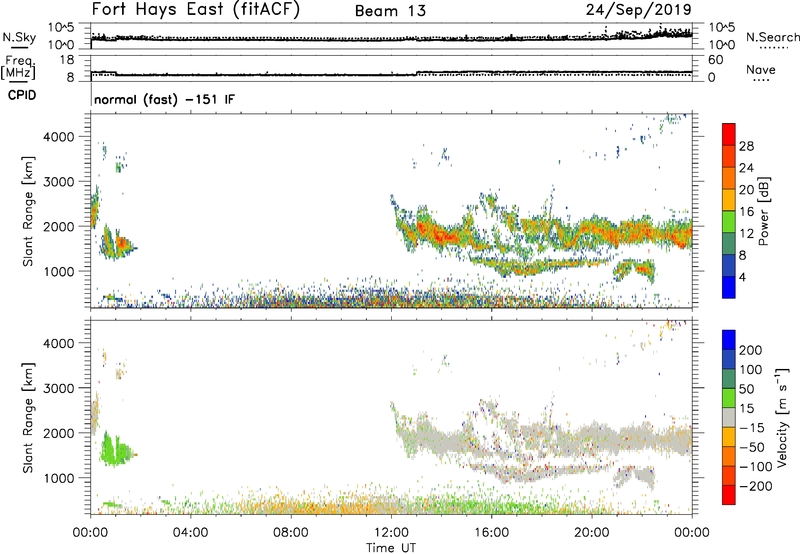Click the '18' frequency axis label
This screenshot has width=800, height=554.
(67, 60)
